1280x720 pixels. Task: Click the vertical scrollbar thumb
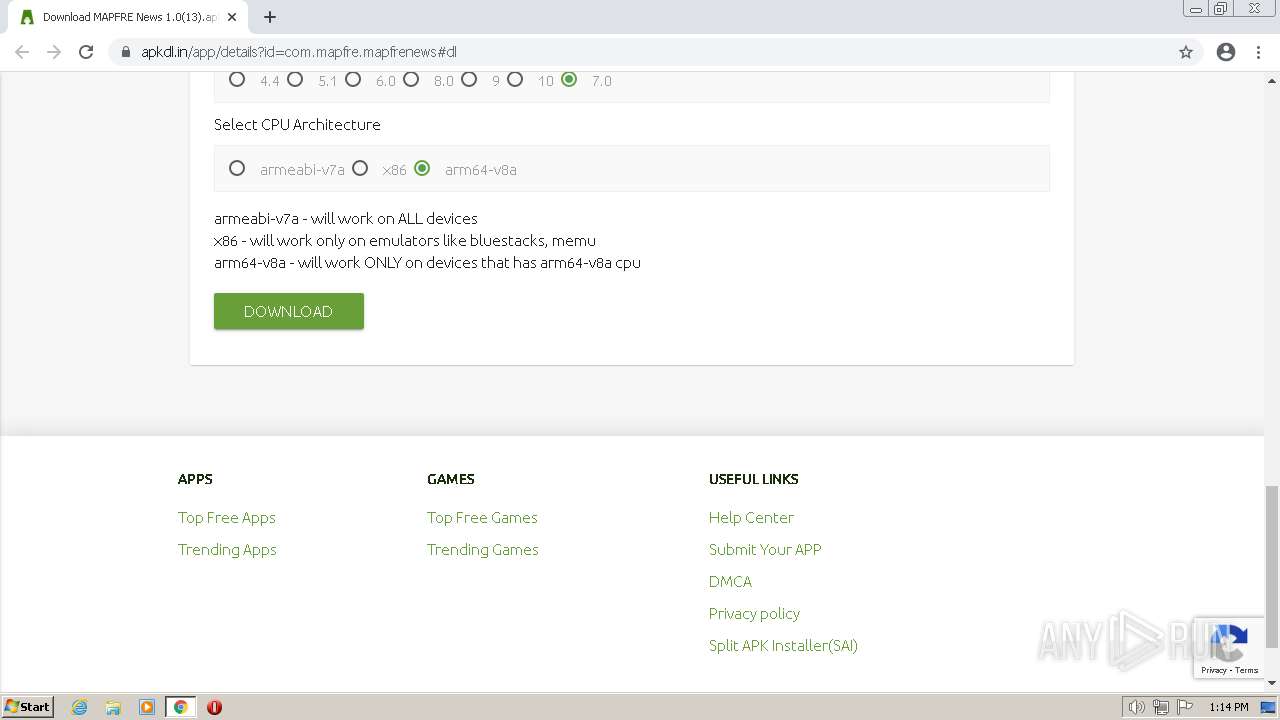1272,566
